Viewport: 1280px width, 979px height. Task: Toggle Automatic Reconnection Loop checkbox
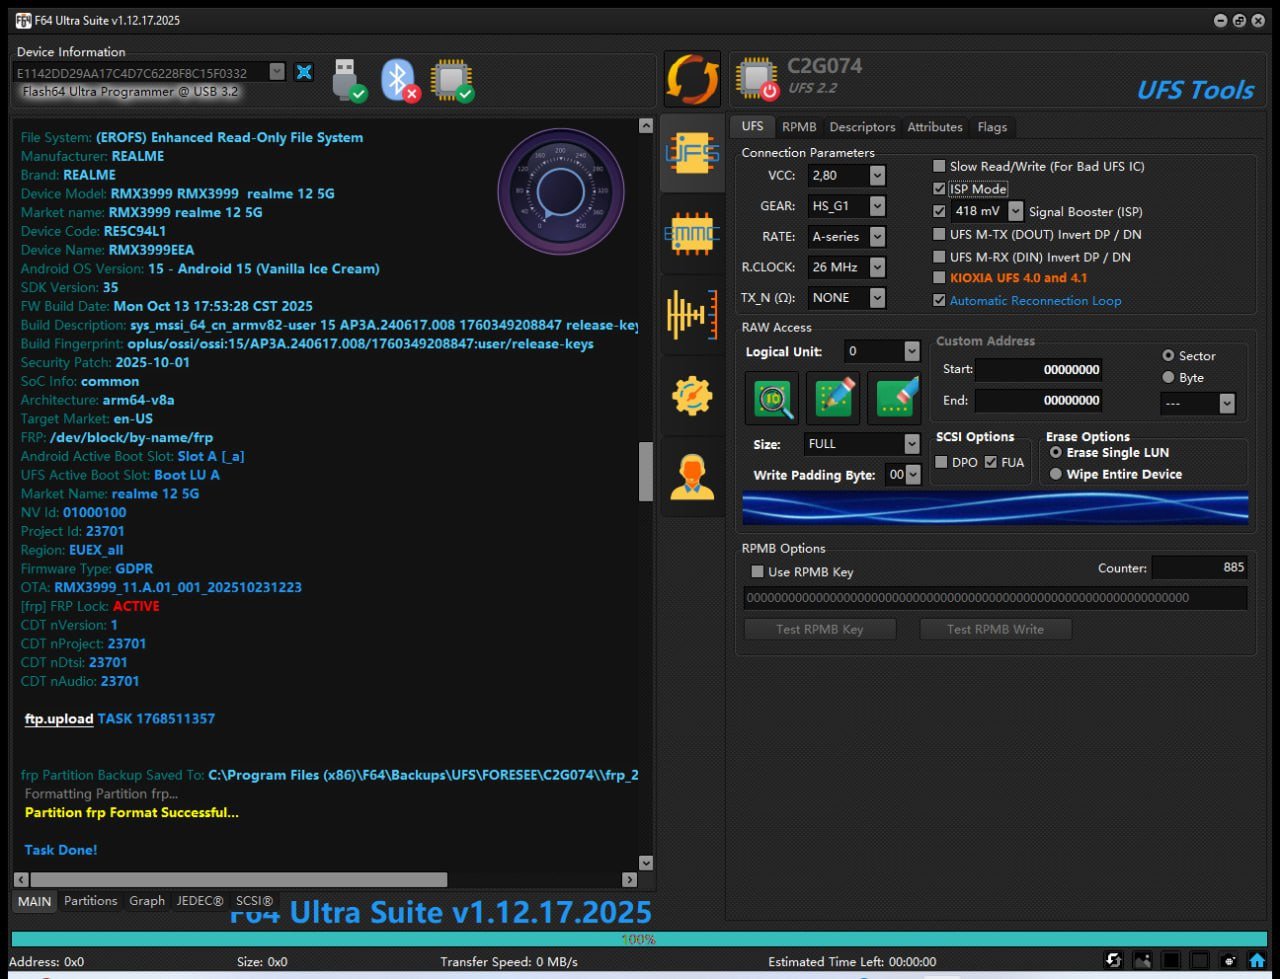pos(939,300)
